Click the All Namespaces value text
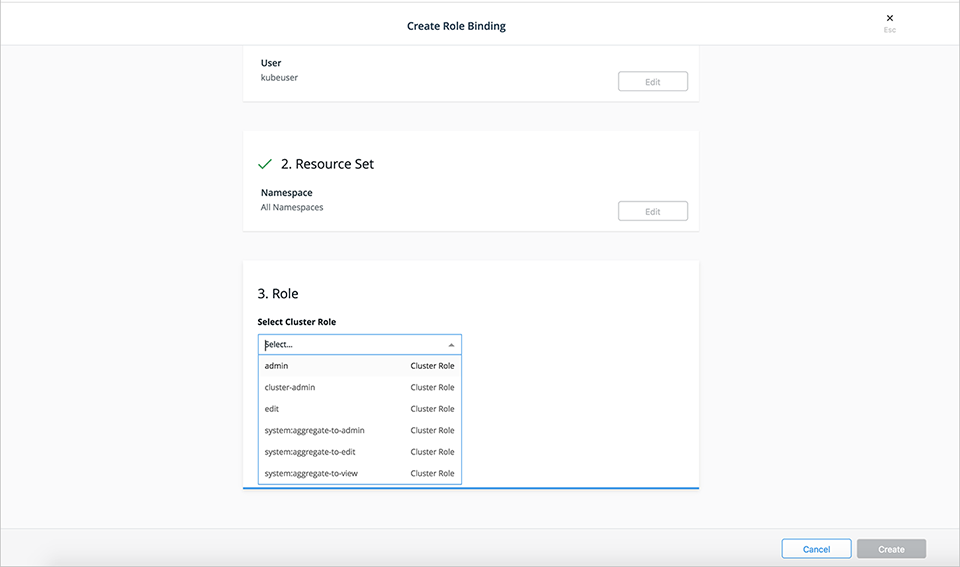The image size is (960, 567). click(x=292, y=208)
